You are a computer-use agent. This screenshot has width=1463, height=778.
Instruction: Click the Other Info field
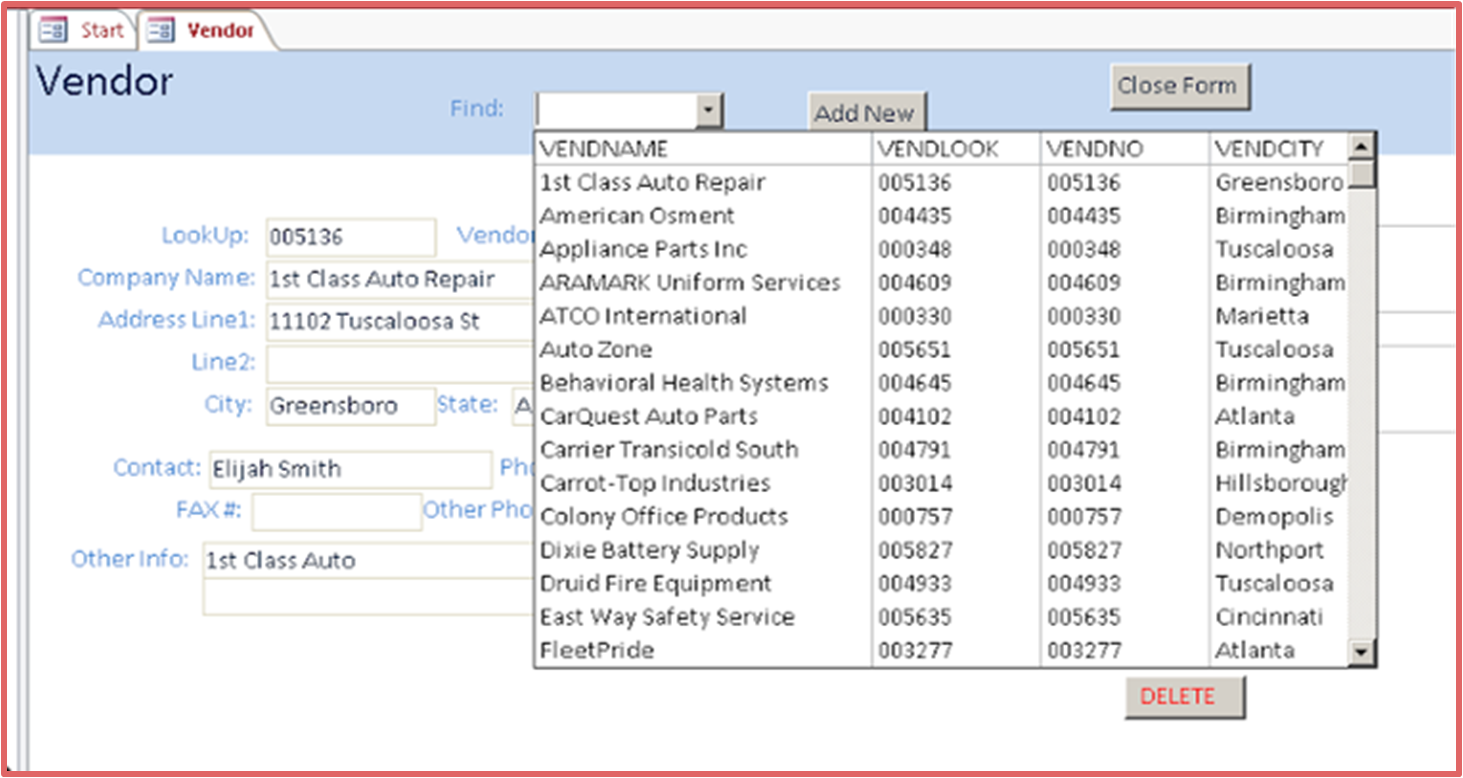pos(368,560)
